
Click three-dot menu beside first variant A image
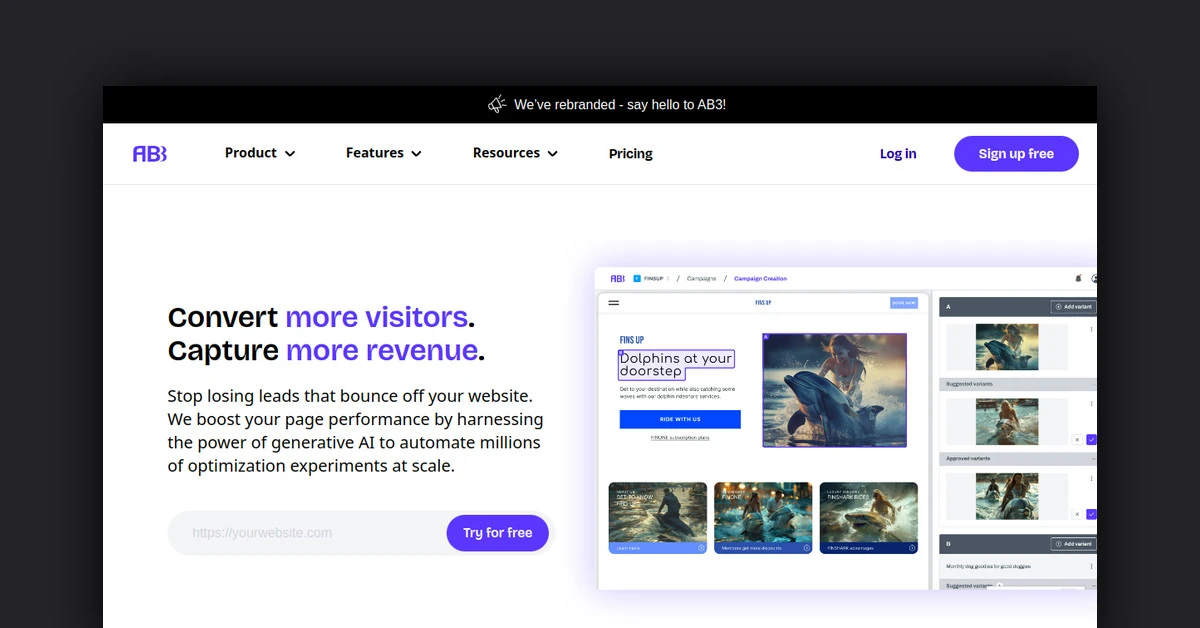1091,329
